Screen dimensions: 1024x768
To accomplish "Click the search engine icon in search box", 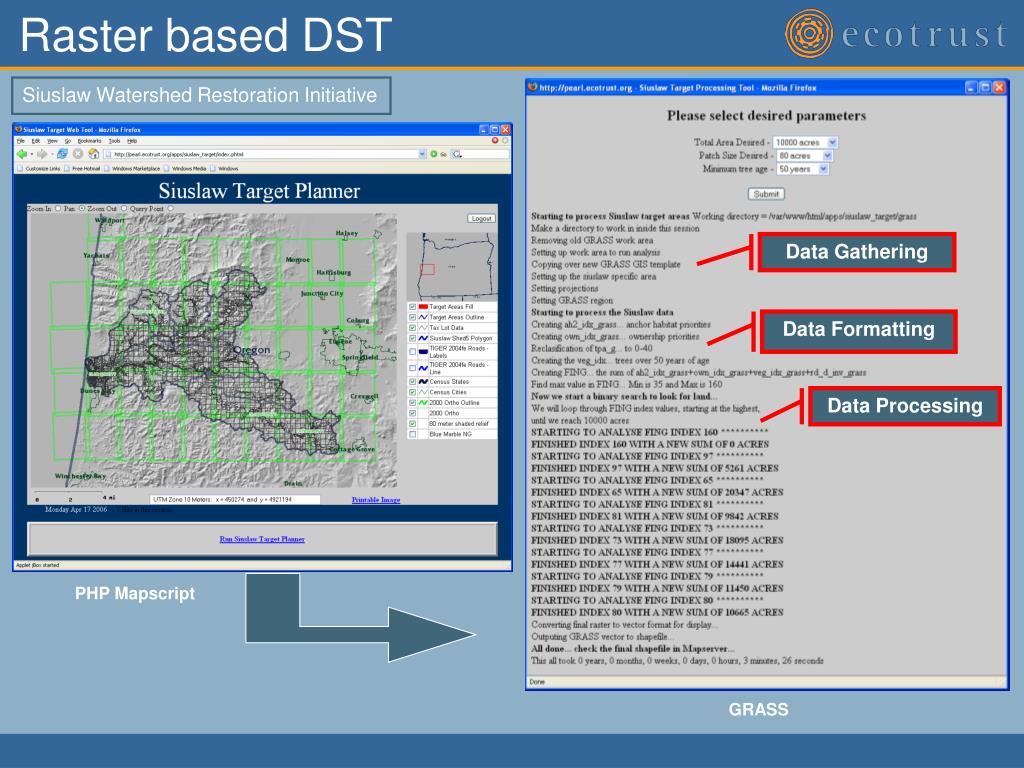I will point(456,154).
